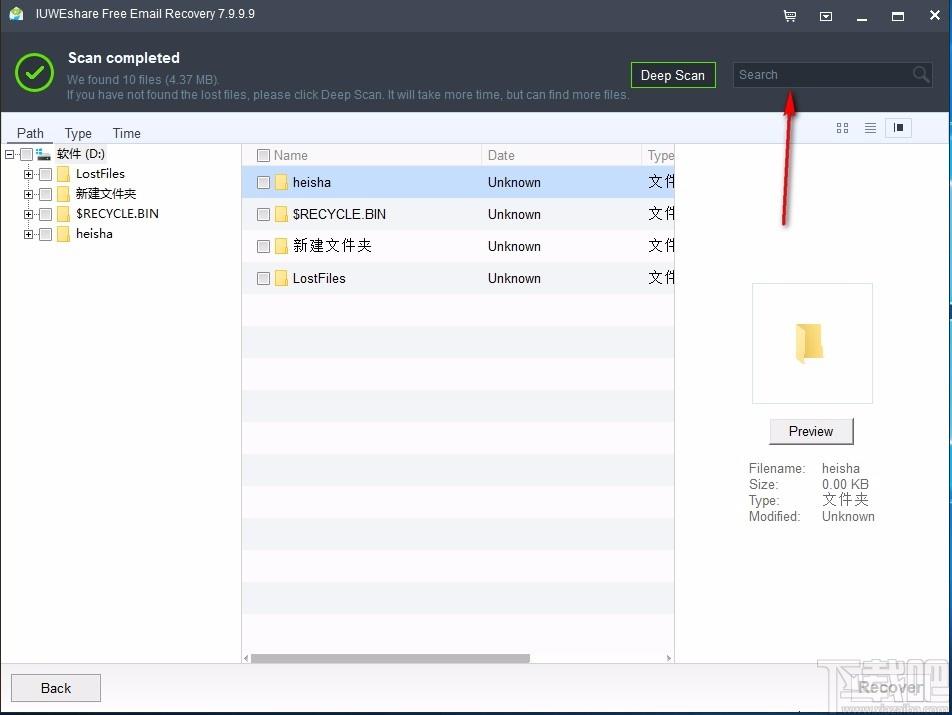Select the LostFiles name in list
This screenshot has height=715, width=952.
(x=319, y=278)
